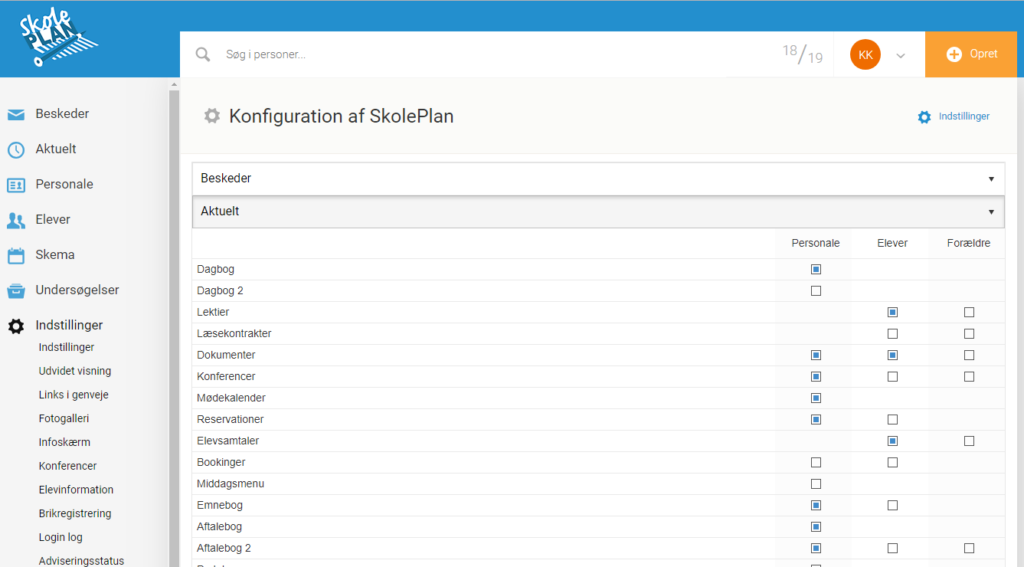Open Beskeder in the sidebar
The width and height of the screenshot is (1024, 567).
62,114
